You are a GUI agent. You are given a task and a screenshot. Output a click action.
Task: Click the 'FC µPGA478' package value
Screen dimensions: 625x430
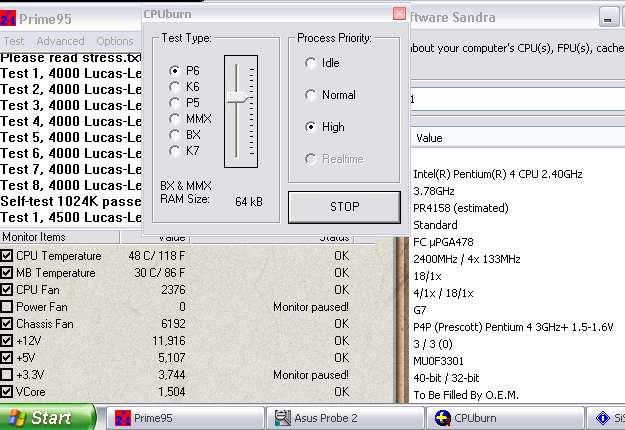(443, 242)
